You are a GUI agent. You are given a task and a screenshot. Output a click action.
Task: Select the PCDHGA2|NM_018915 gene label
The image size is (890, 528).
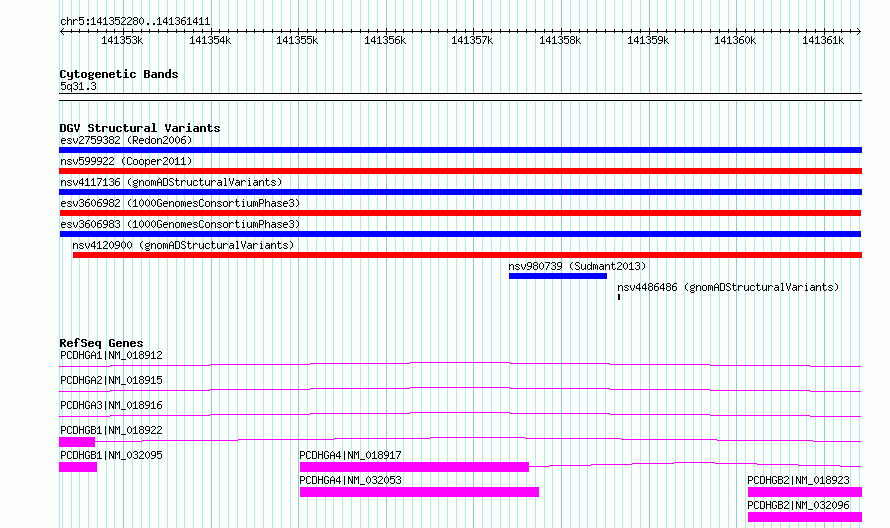111,380
